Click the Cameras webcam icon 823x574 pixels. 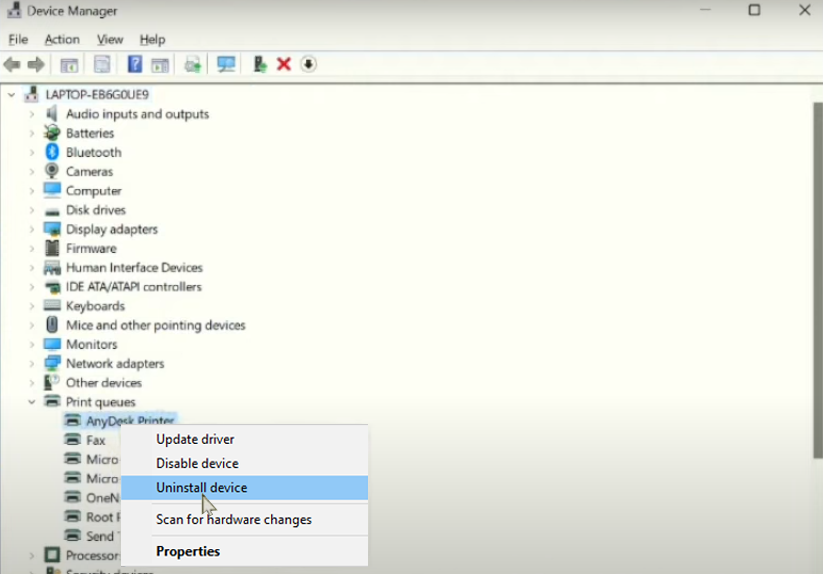tap(52, 171)
